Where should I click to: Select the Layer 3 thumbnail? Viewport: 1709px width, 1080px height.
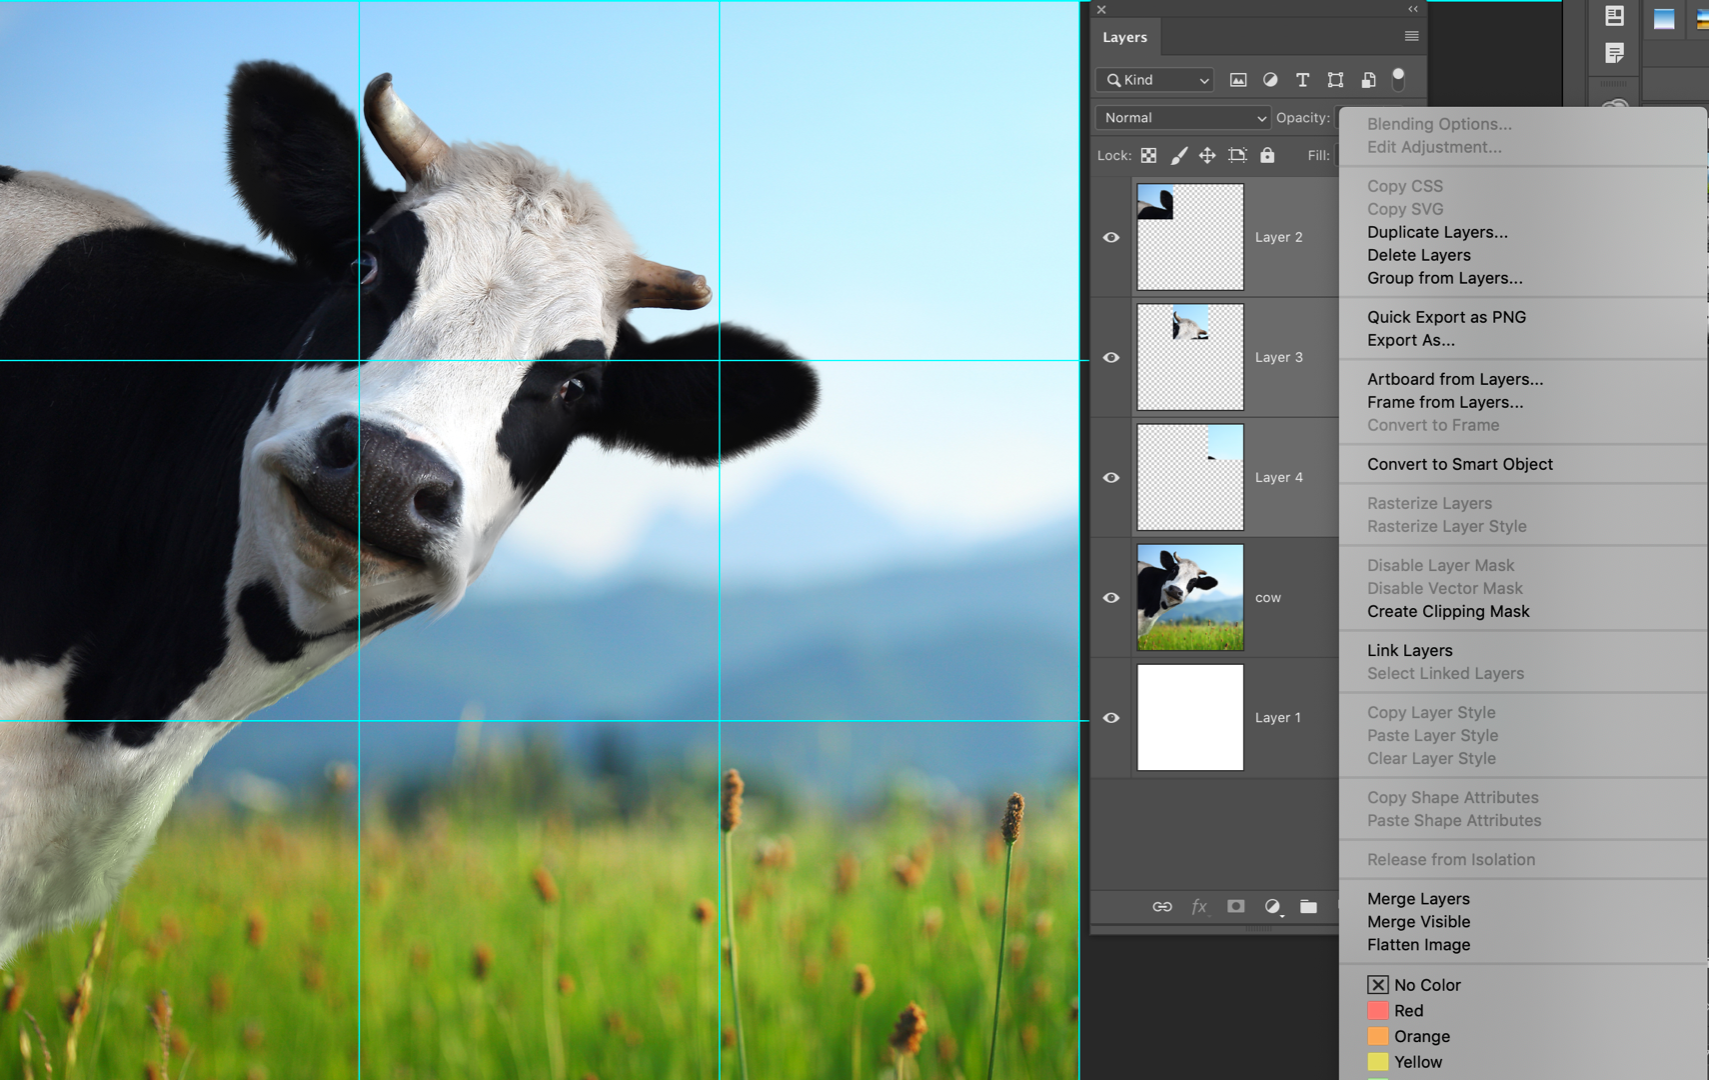1190,357
